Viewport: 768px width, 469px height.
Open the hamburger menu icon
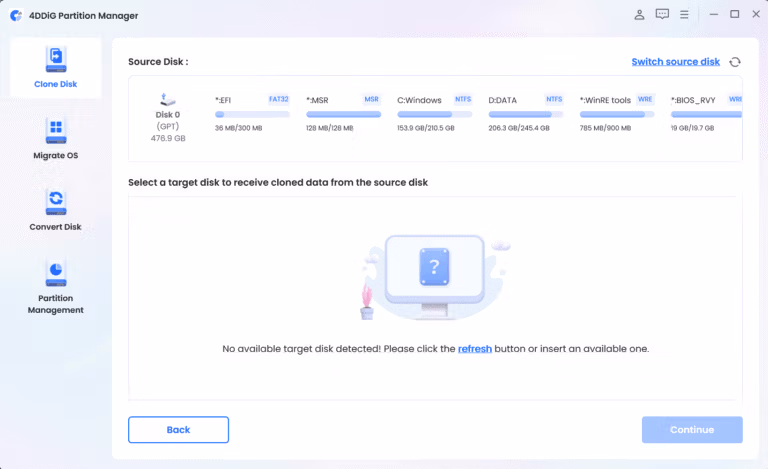pos(684,15)
